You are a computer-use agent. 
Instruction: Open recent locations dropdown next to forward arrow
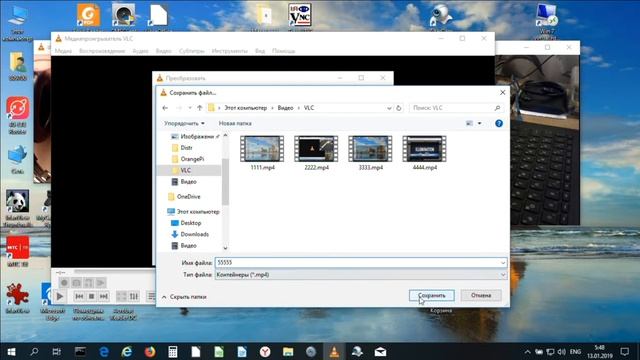tap(190, 108)
